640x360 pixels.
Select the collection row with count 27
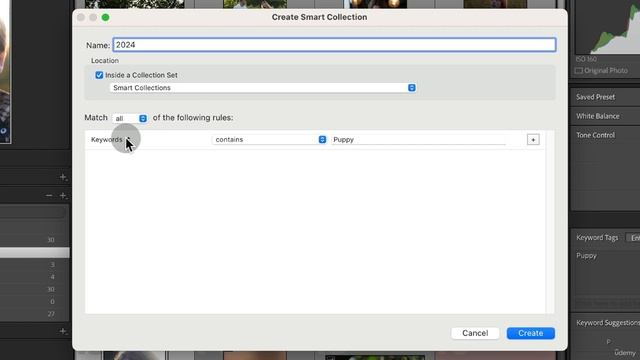pos(35,314)
